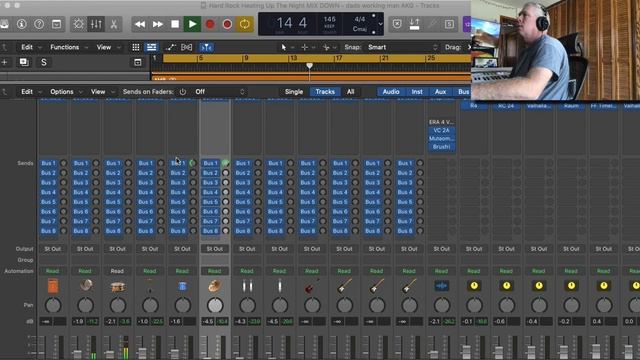Open the Brushri plug-in slot

coord(441,147)
